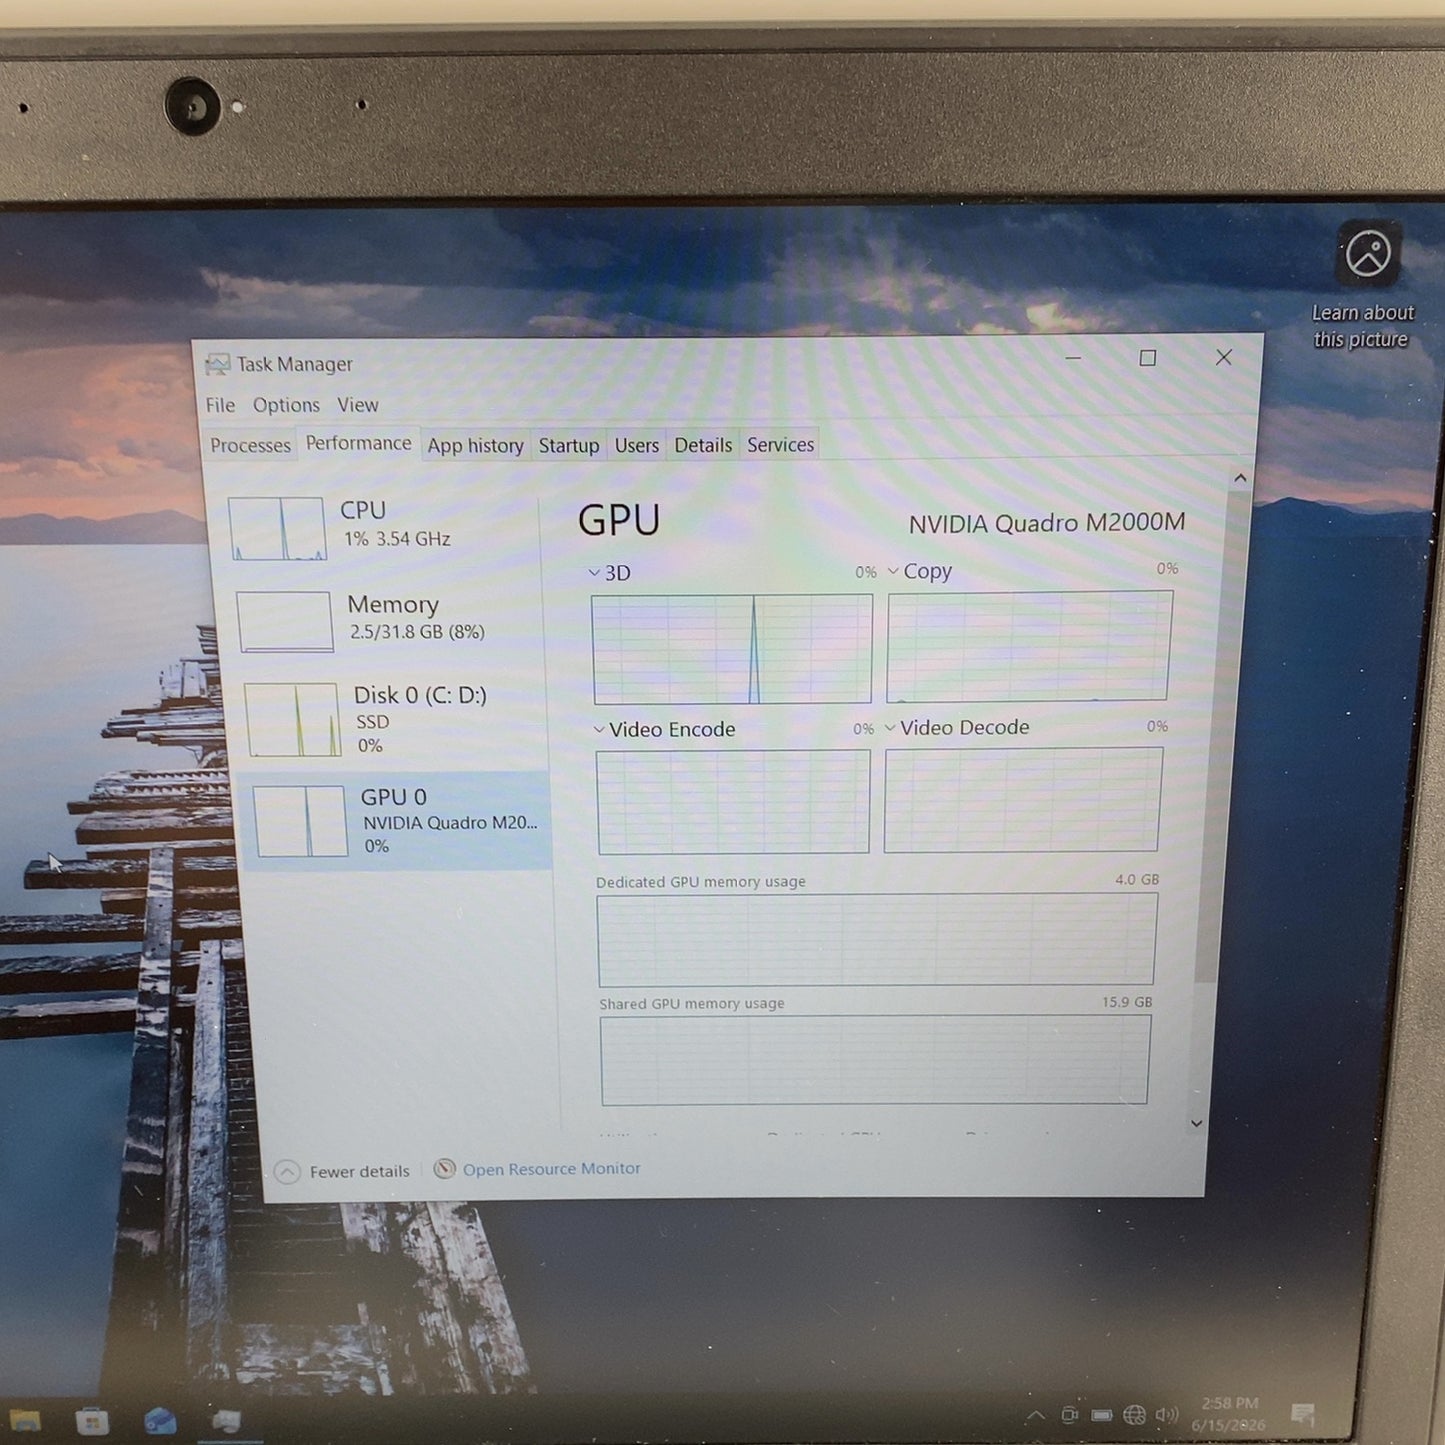Select Disk 0 (C: D:) item
1445x1445 pixels.
coord(392,719)
